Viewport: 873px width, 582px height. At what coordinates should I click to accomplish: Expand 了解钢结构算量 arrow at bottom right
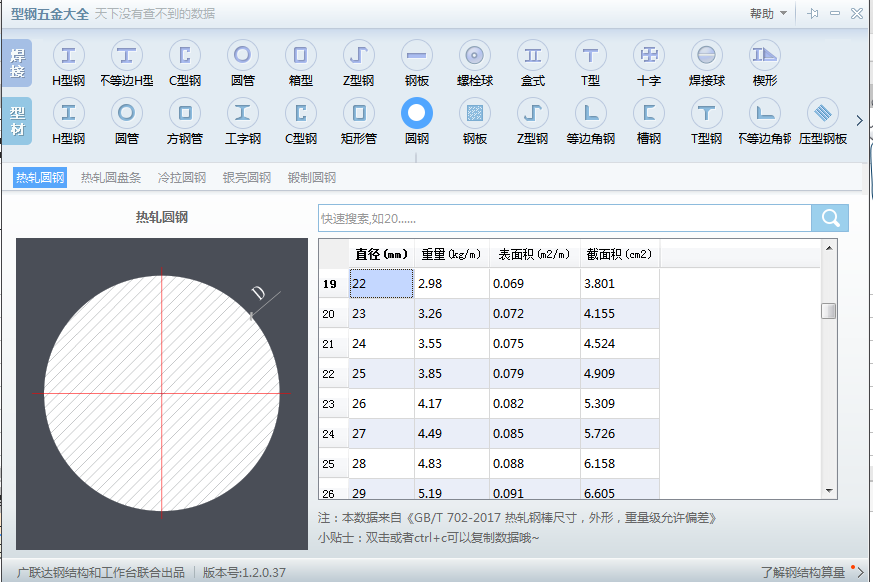(861, 572)
